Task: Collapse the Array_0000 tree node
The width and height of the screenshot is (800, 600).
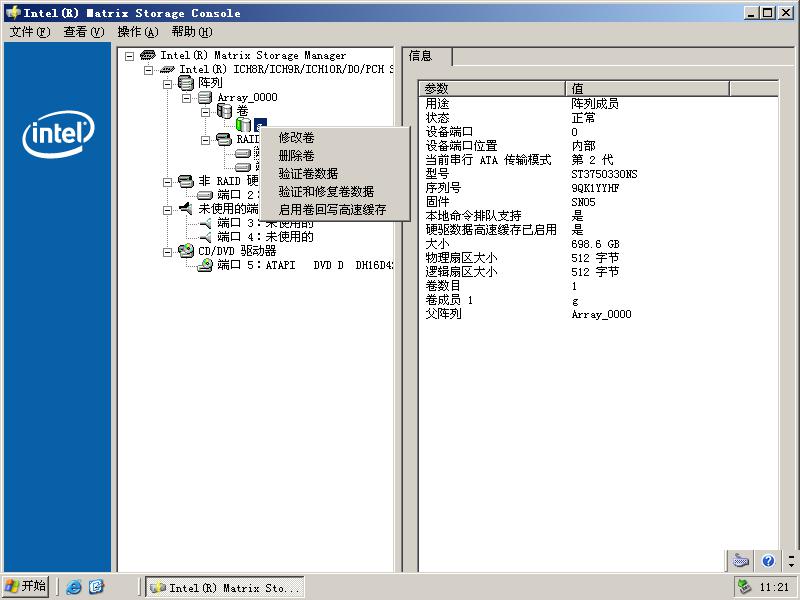Action: coord(187,98)
